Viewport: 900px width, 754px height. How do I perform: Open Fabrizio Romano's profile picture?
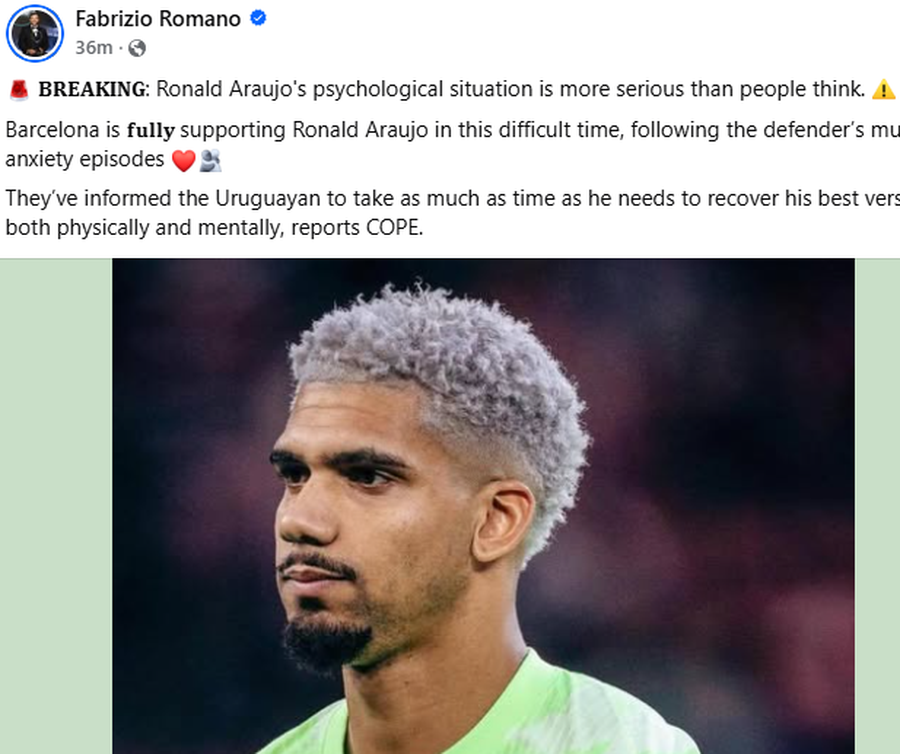pyautogui.click(x=34, y=33)
